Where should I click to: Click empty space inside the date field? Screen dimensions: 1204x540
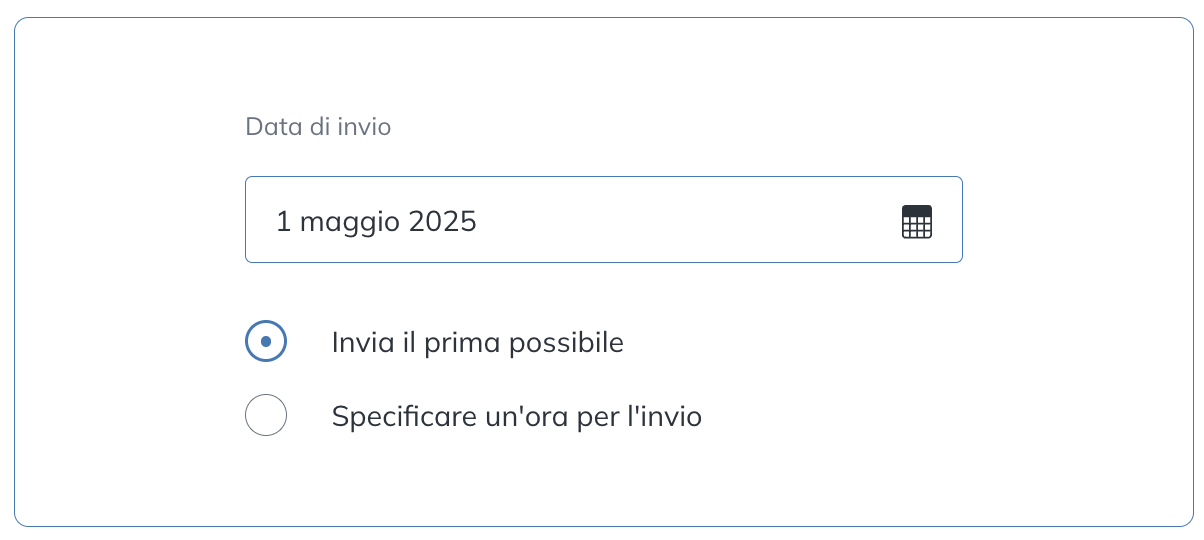[690, 221]
